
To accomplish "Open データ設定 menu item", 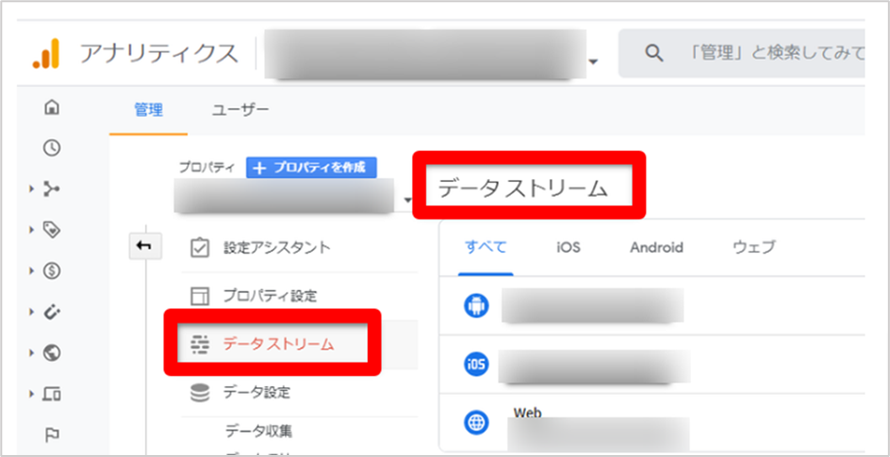I will coord(257,392).
